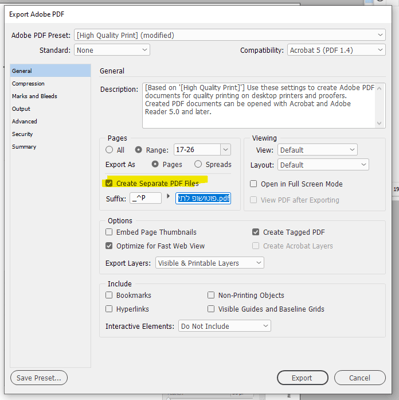Open the View dropdown under Viewing

click(x=317, y=150)
